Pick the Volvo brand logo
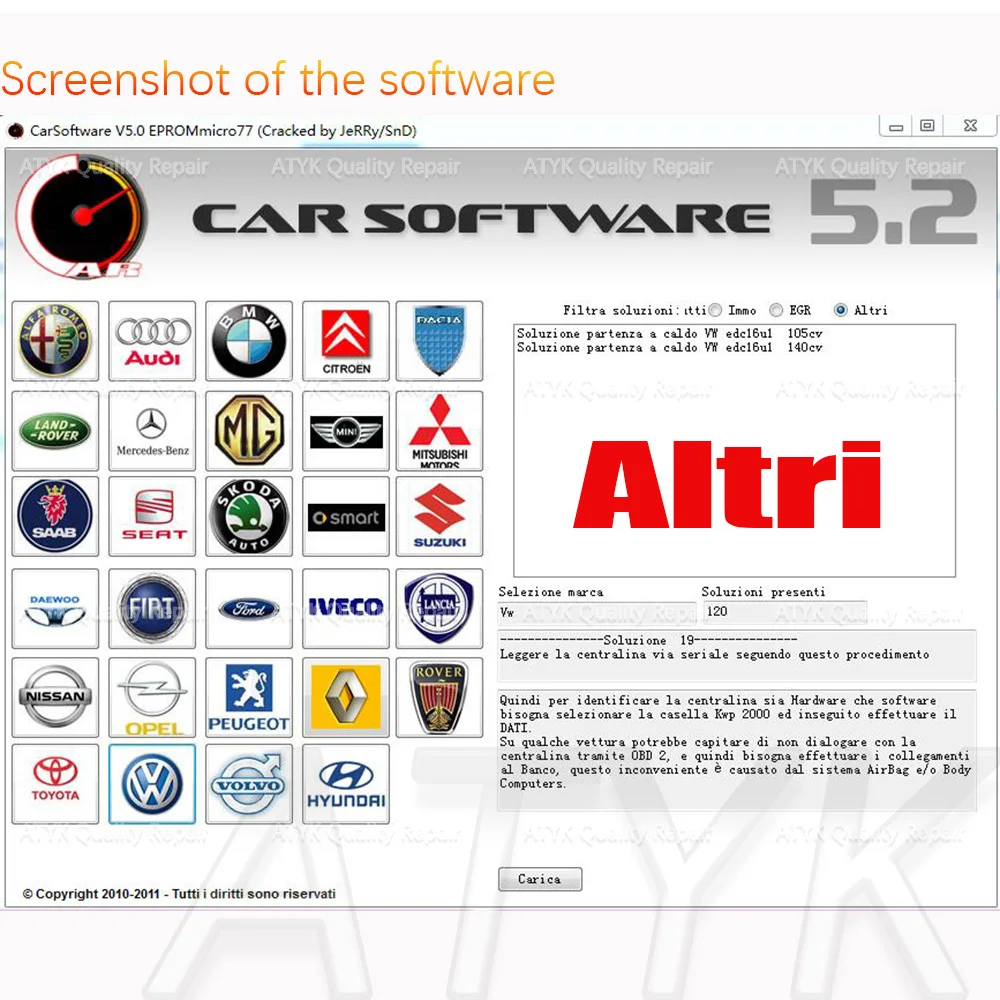This screenshot has width=1000, height=1000. (249, 784)
